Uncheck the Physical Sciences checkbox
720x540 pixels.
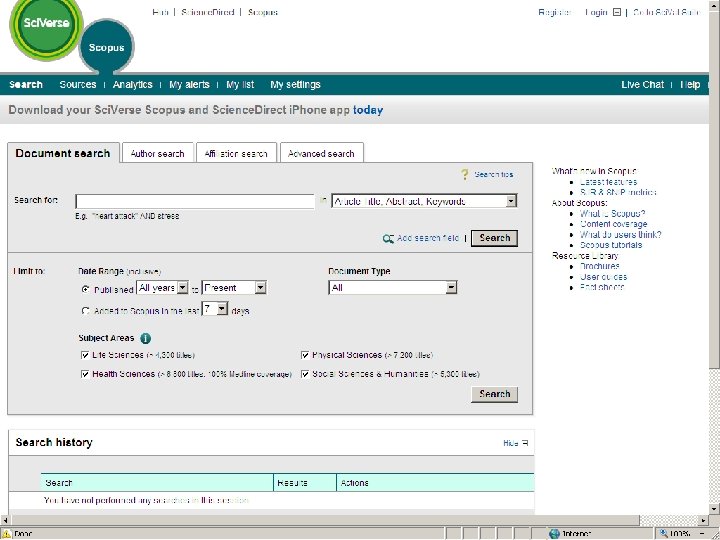pyautogui.click(x=305, y=355)
